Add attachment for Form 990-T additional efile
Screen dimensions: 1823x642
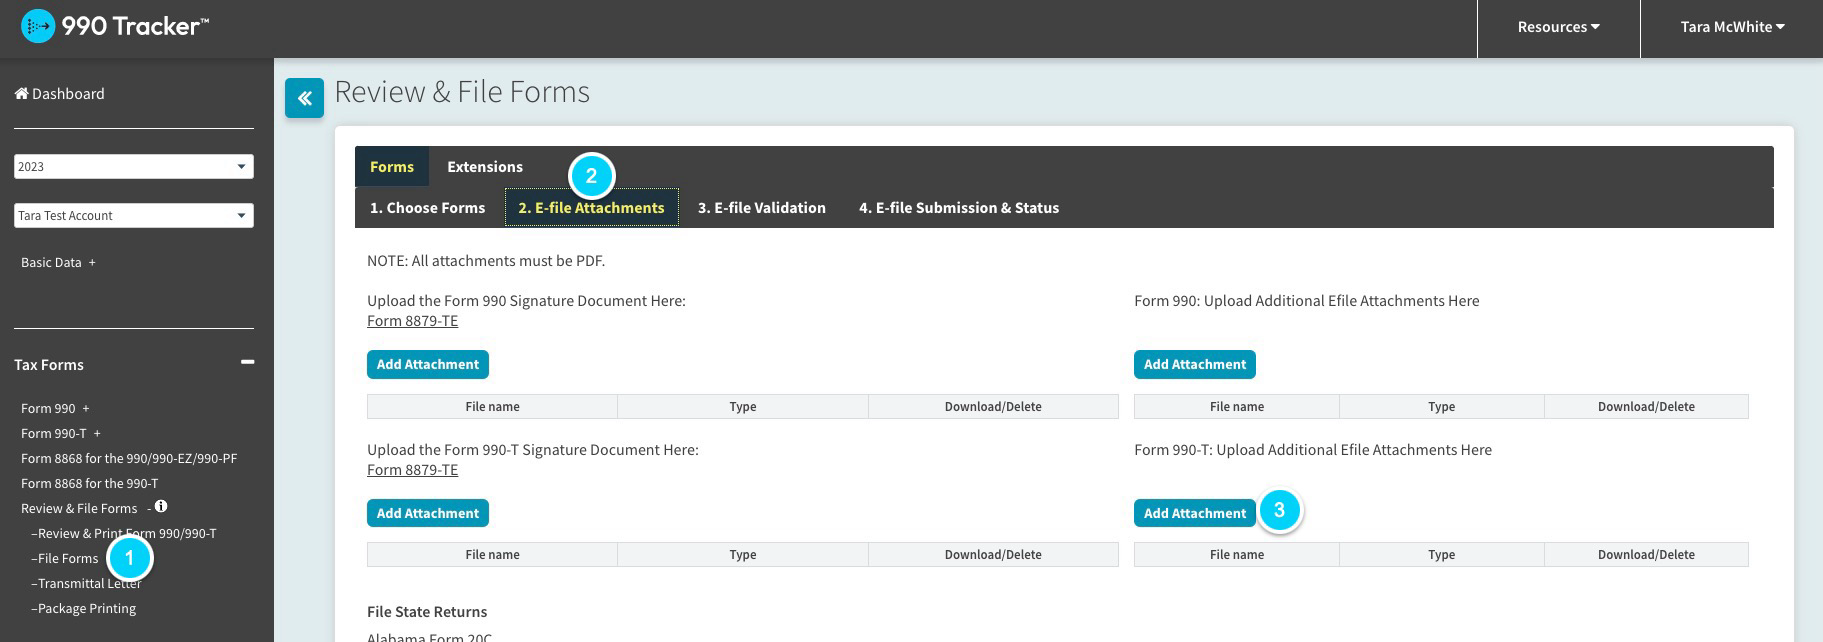(x=1194, y=513)
